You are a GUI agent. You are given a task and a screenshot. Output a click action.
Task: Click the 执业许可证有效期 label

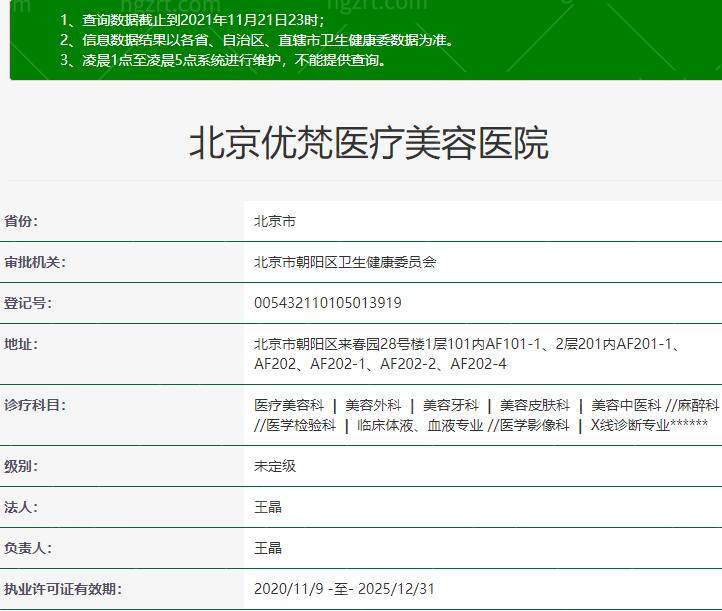pyautogui.click(x=63, y=589)
